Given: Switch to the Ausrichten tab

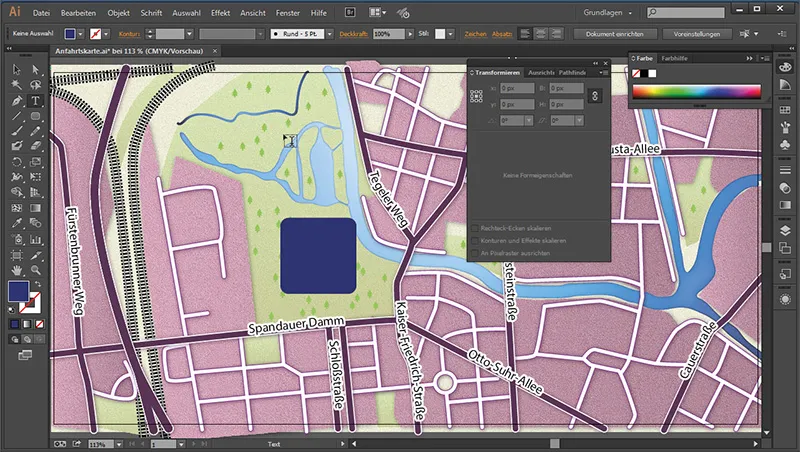Looking at the screenshot, I should [541, 72].
